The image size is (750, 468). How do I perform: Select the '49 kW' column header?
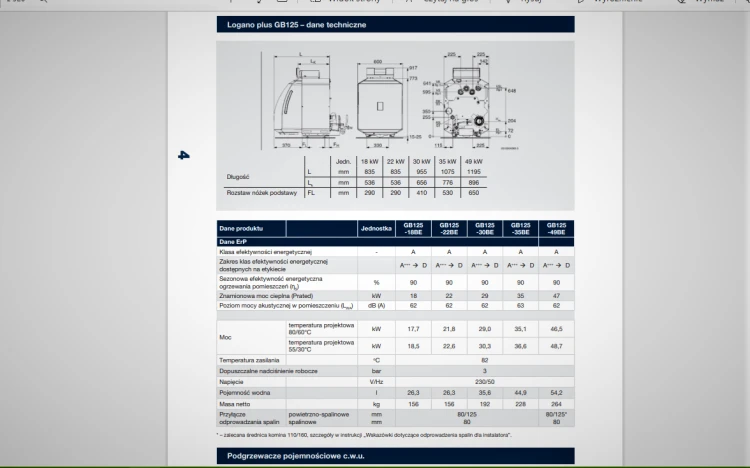(474, 162)
